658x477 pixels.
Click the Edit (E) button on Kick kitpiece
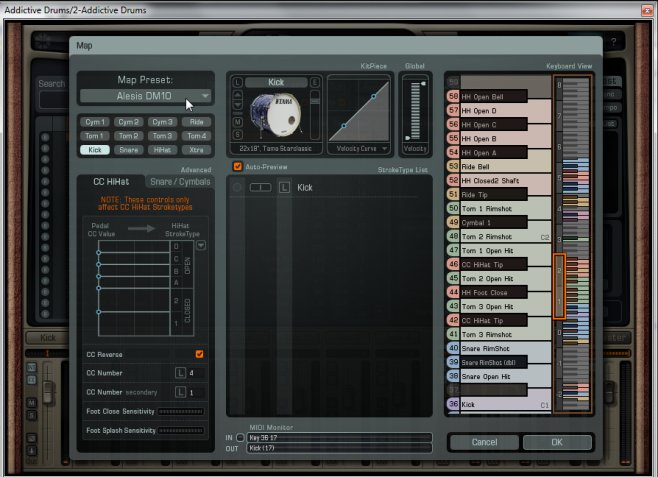point(315,82)
